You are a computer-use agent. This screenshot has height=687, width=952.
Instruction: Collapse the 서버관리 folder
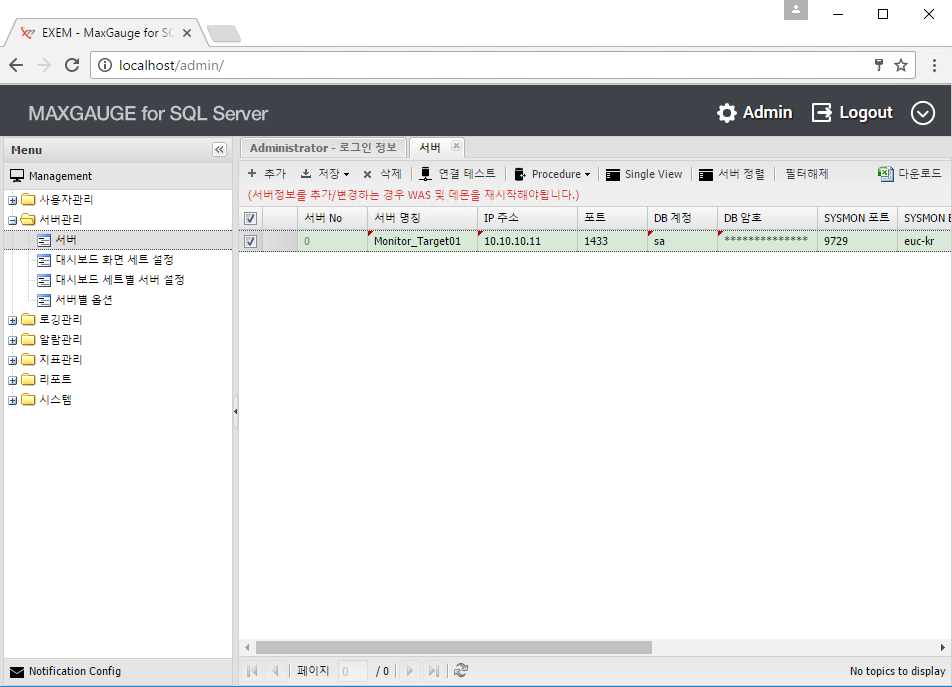12,220
